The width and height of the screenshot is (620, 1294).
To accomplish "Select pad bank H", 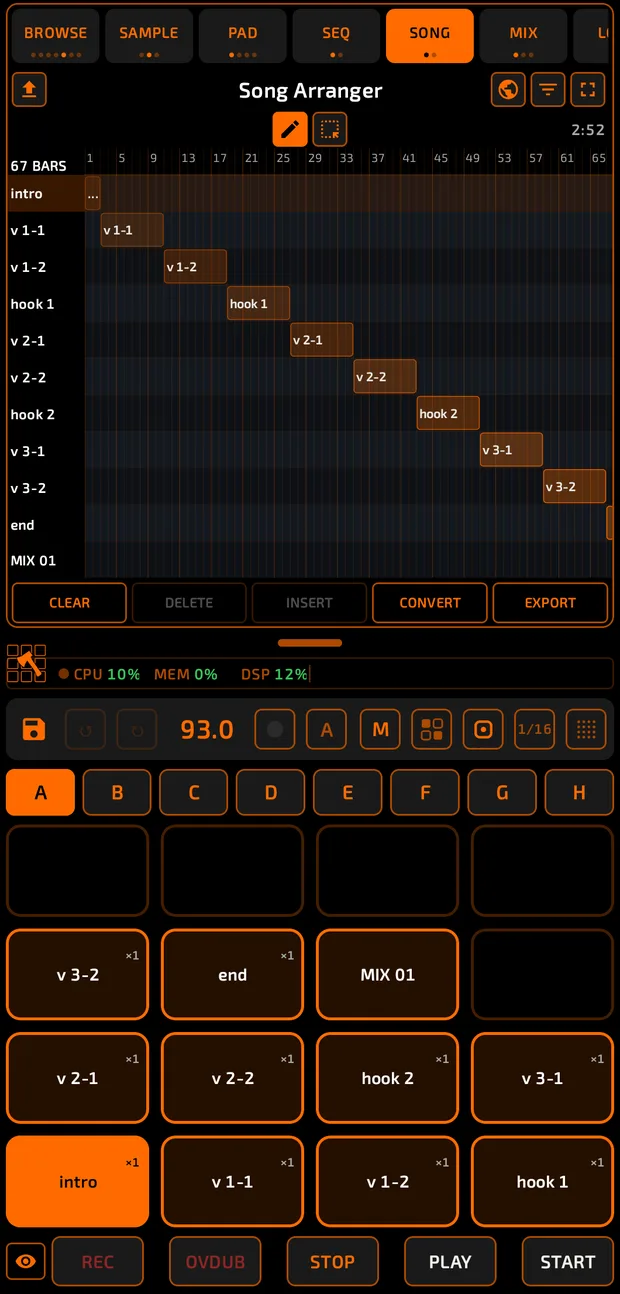I will coord(579,793).
